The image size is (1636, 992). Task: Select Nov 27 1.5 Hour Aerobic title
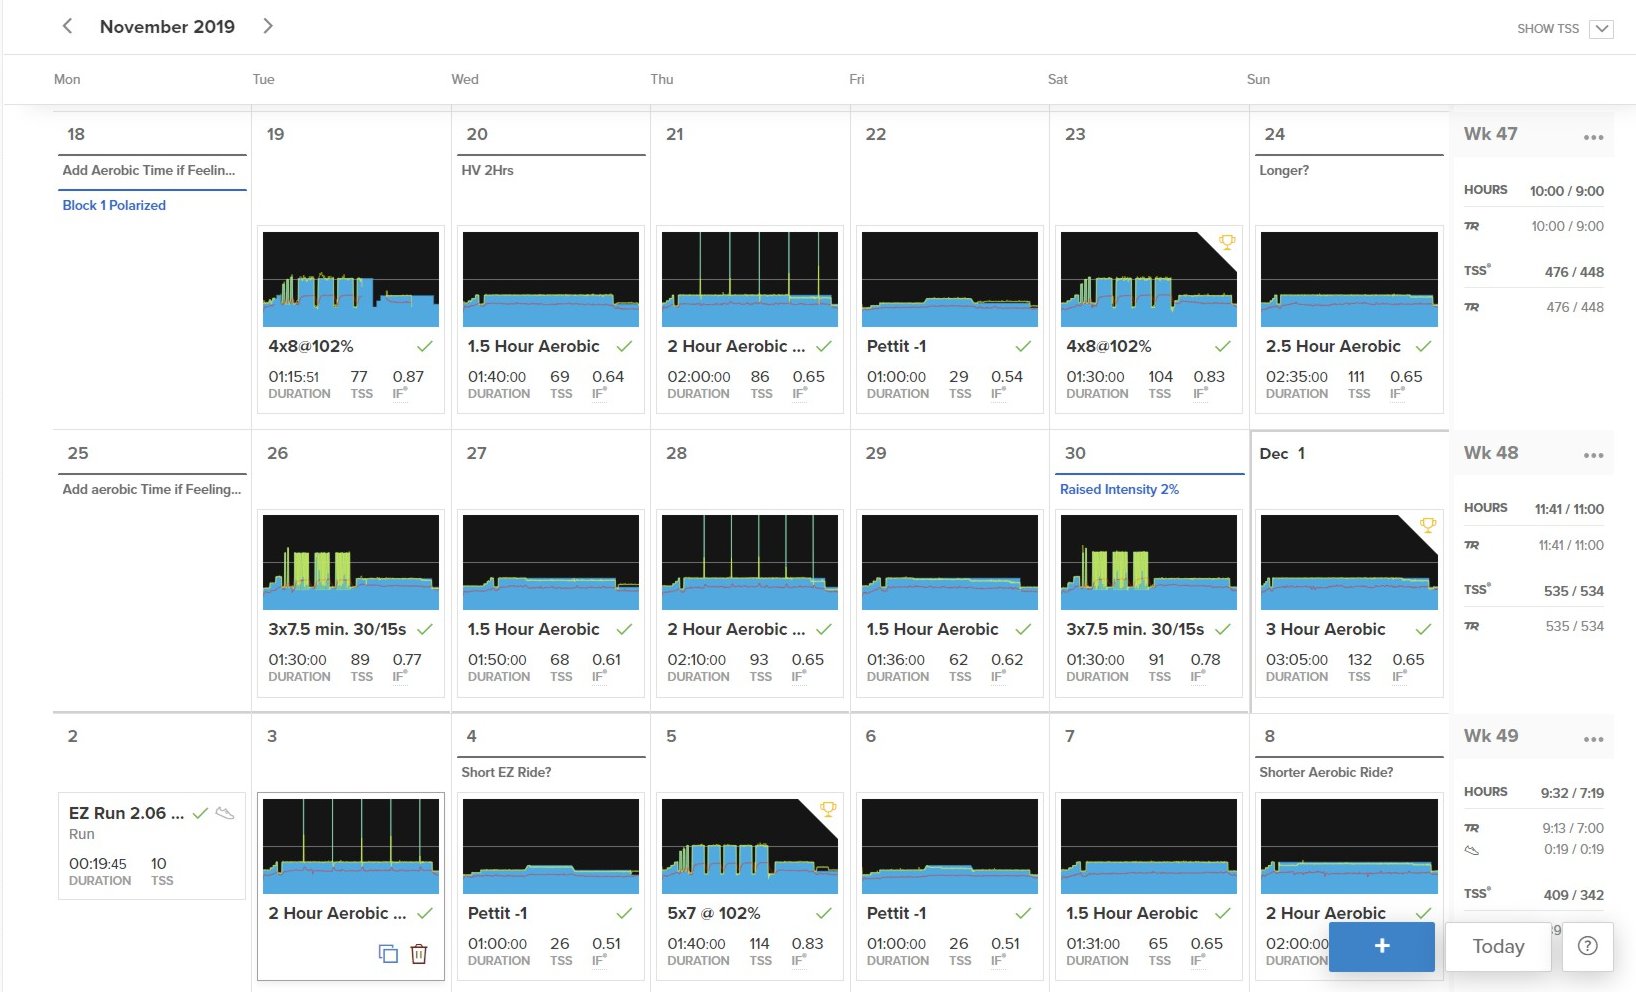tap(533, 629)
